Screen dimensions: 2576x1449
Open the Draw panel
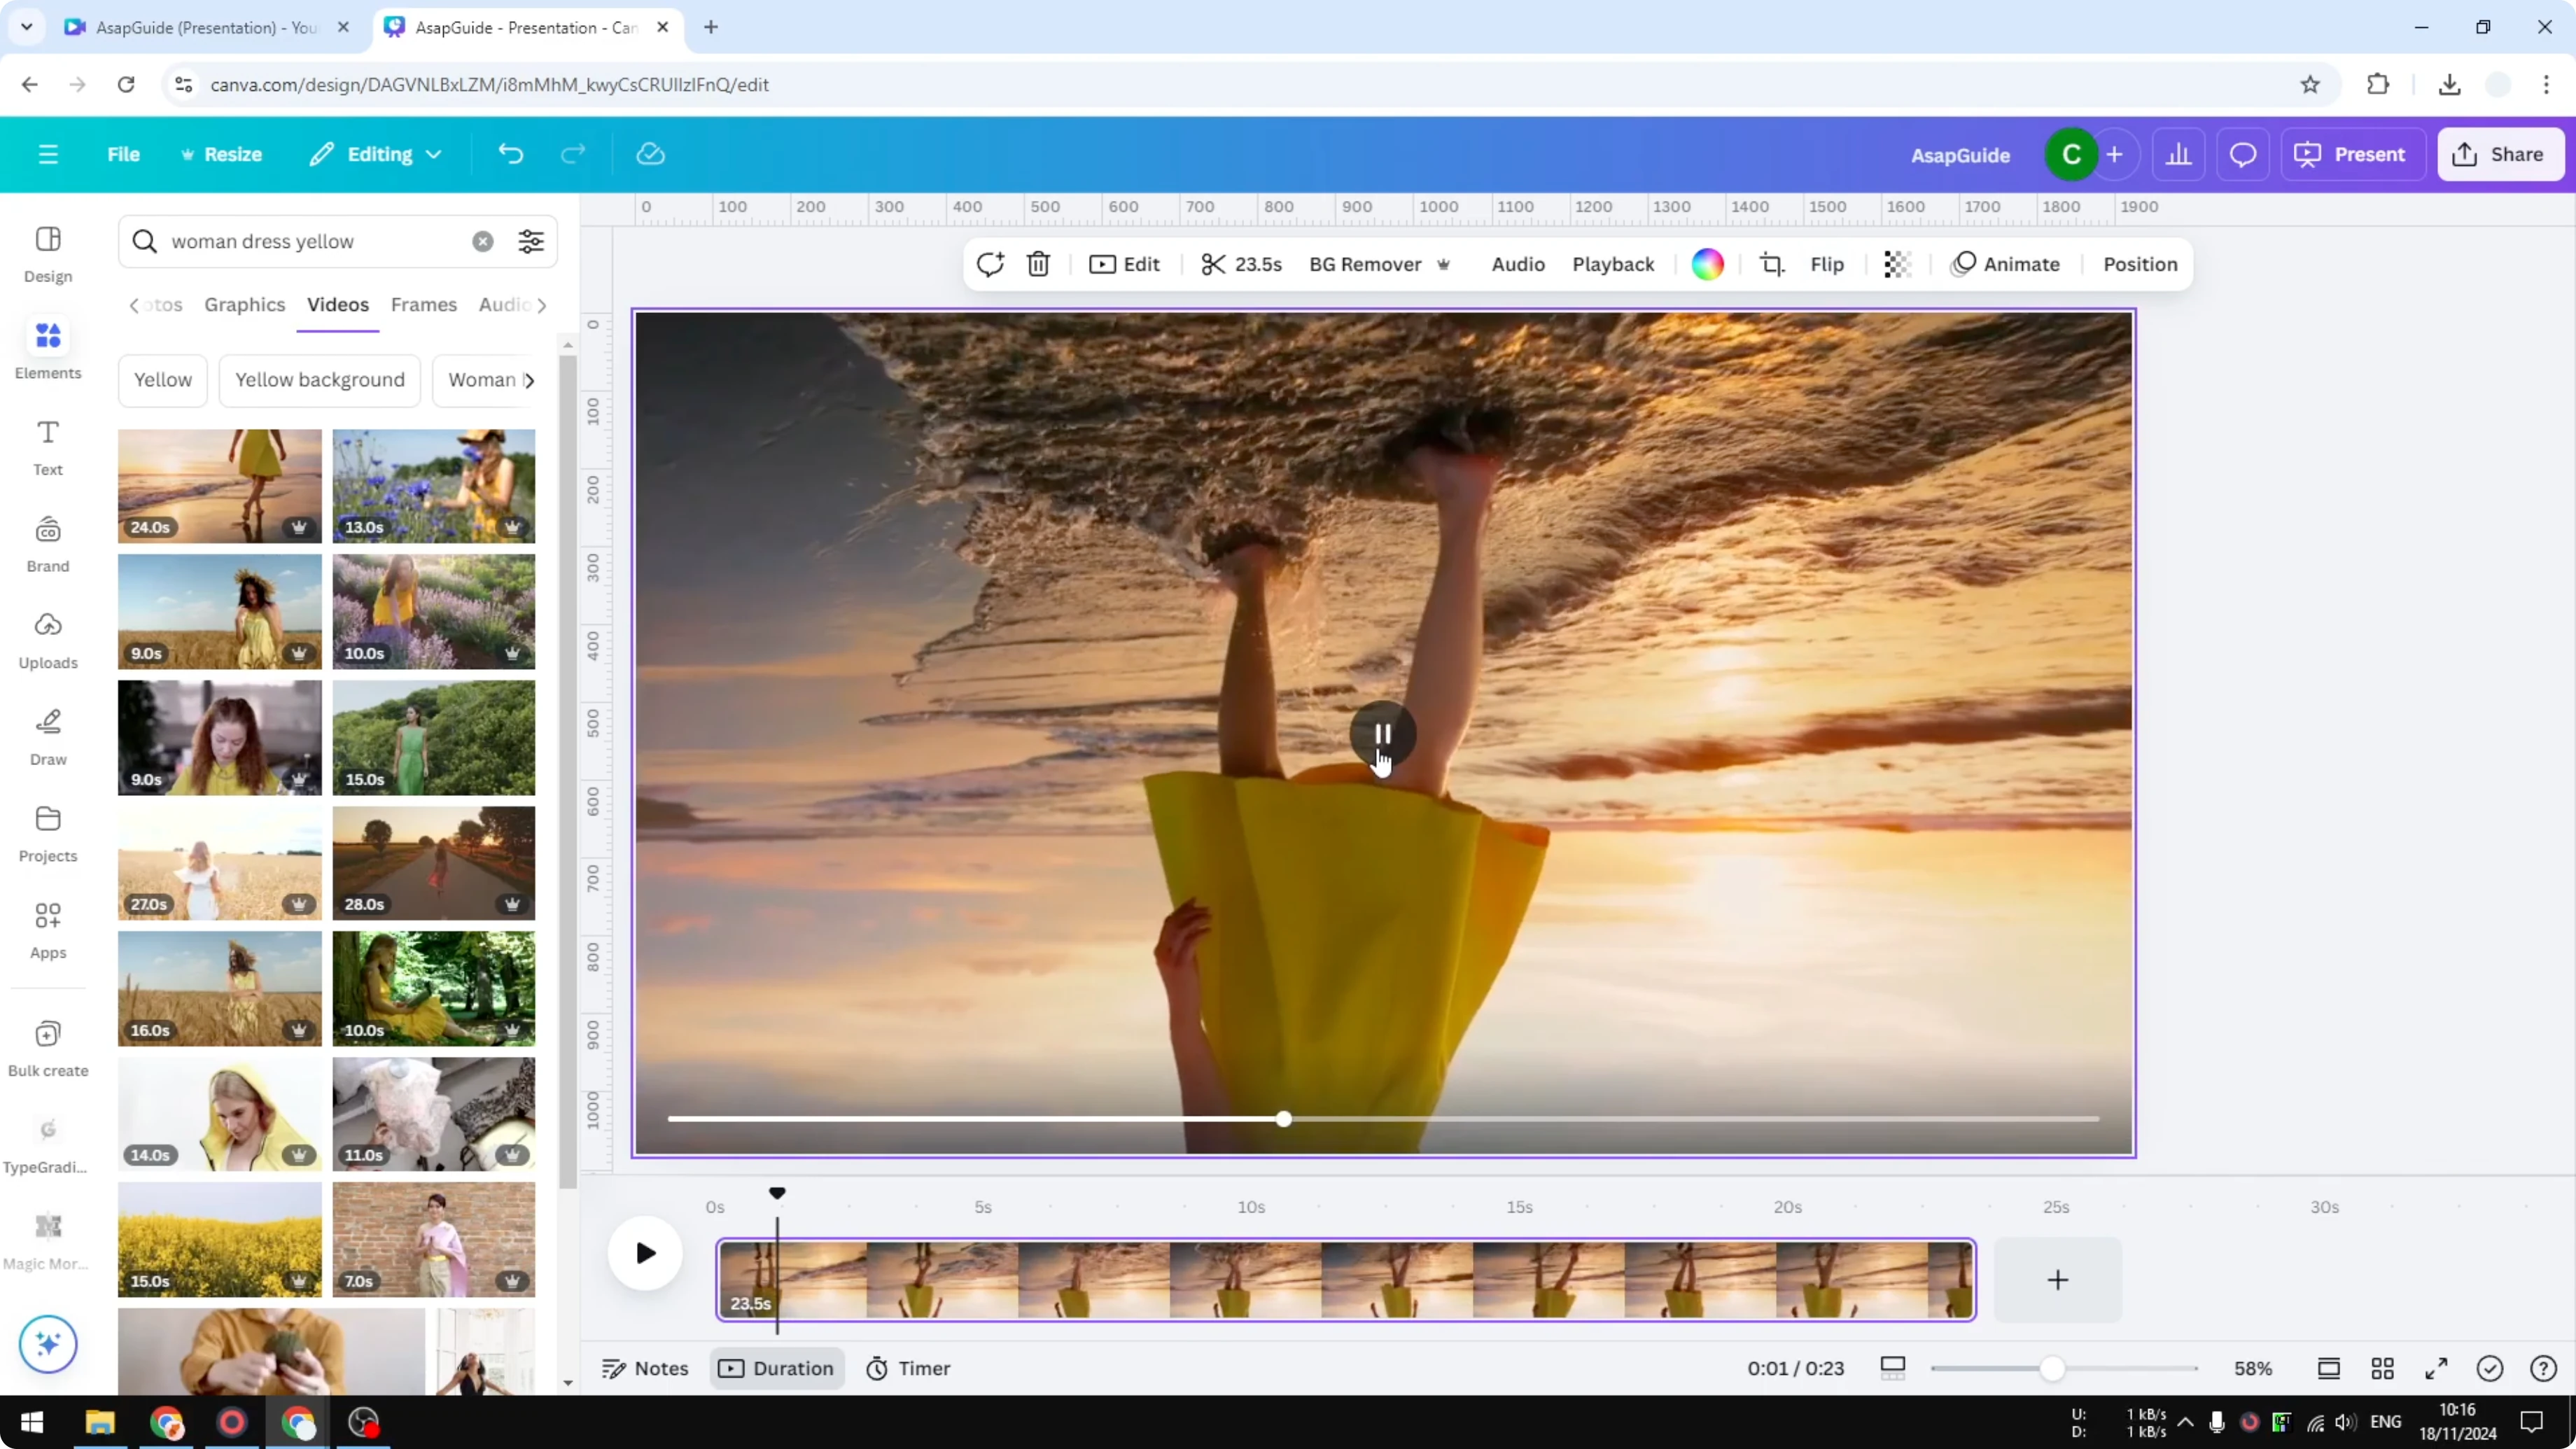(x=47, y=736)
